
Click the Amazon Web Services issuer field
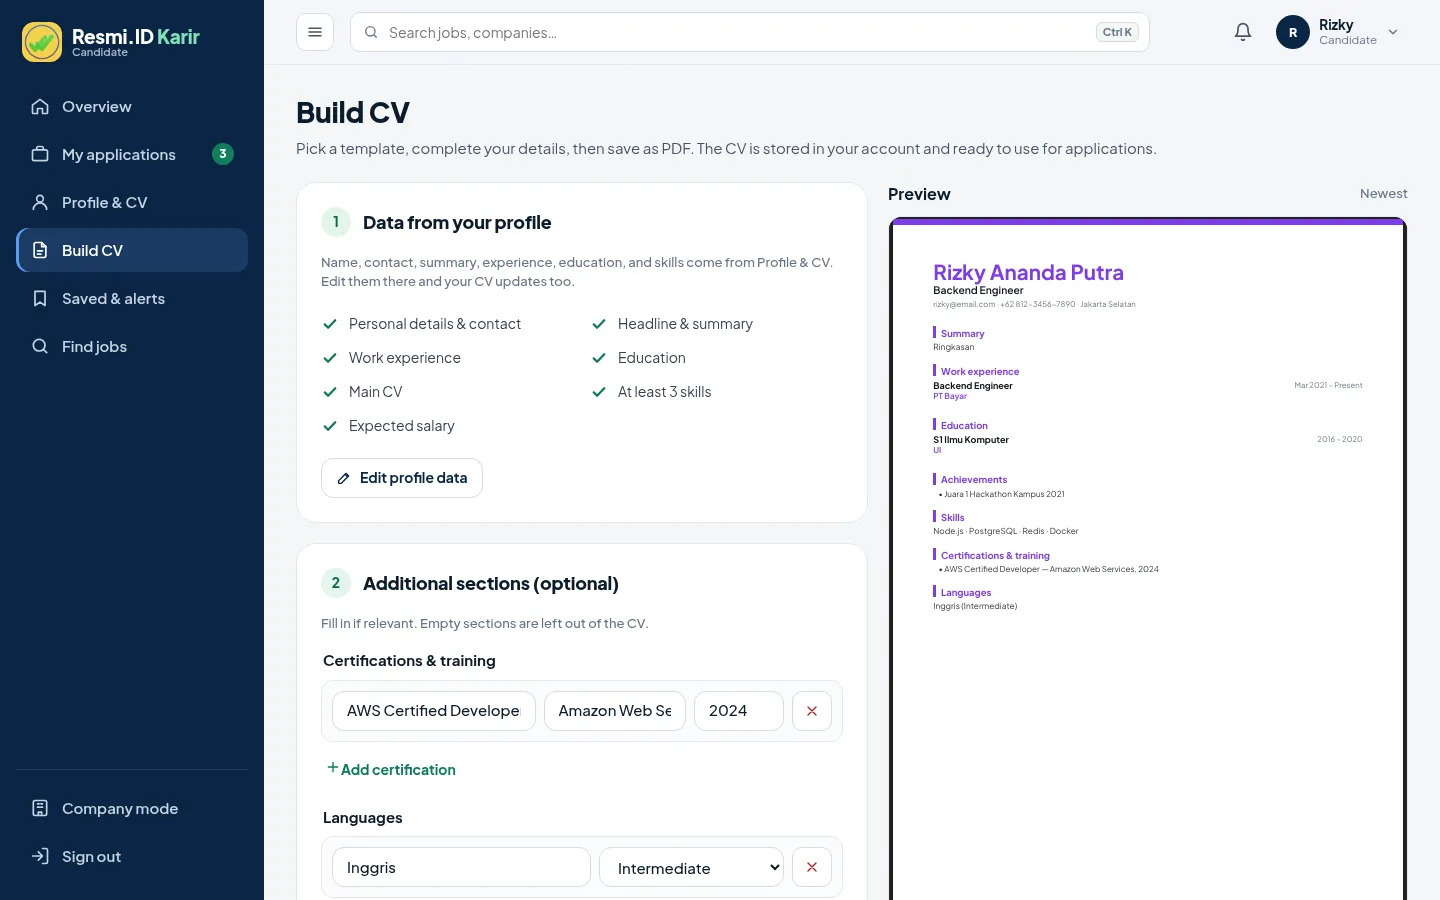coord(615,711)
